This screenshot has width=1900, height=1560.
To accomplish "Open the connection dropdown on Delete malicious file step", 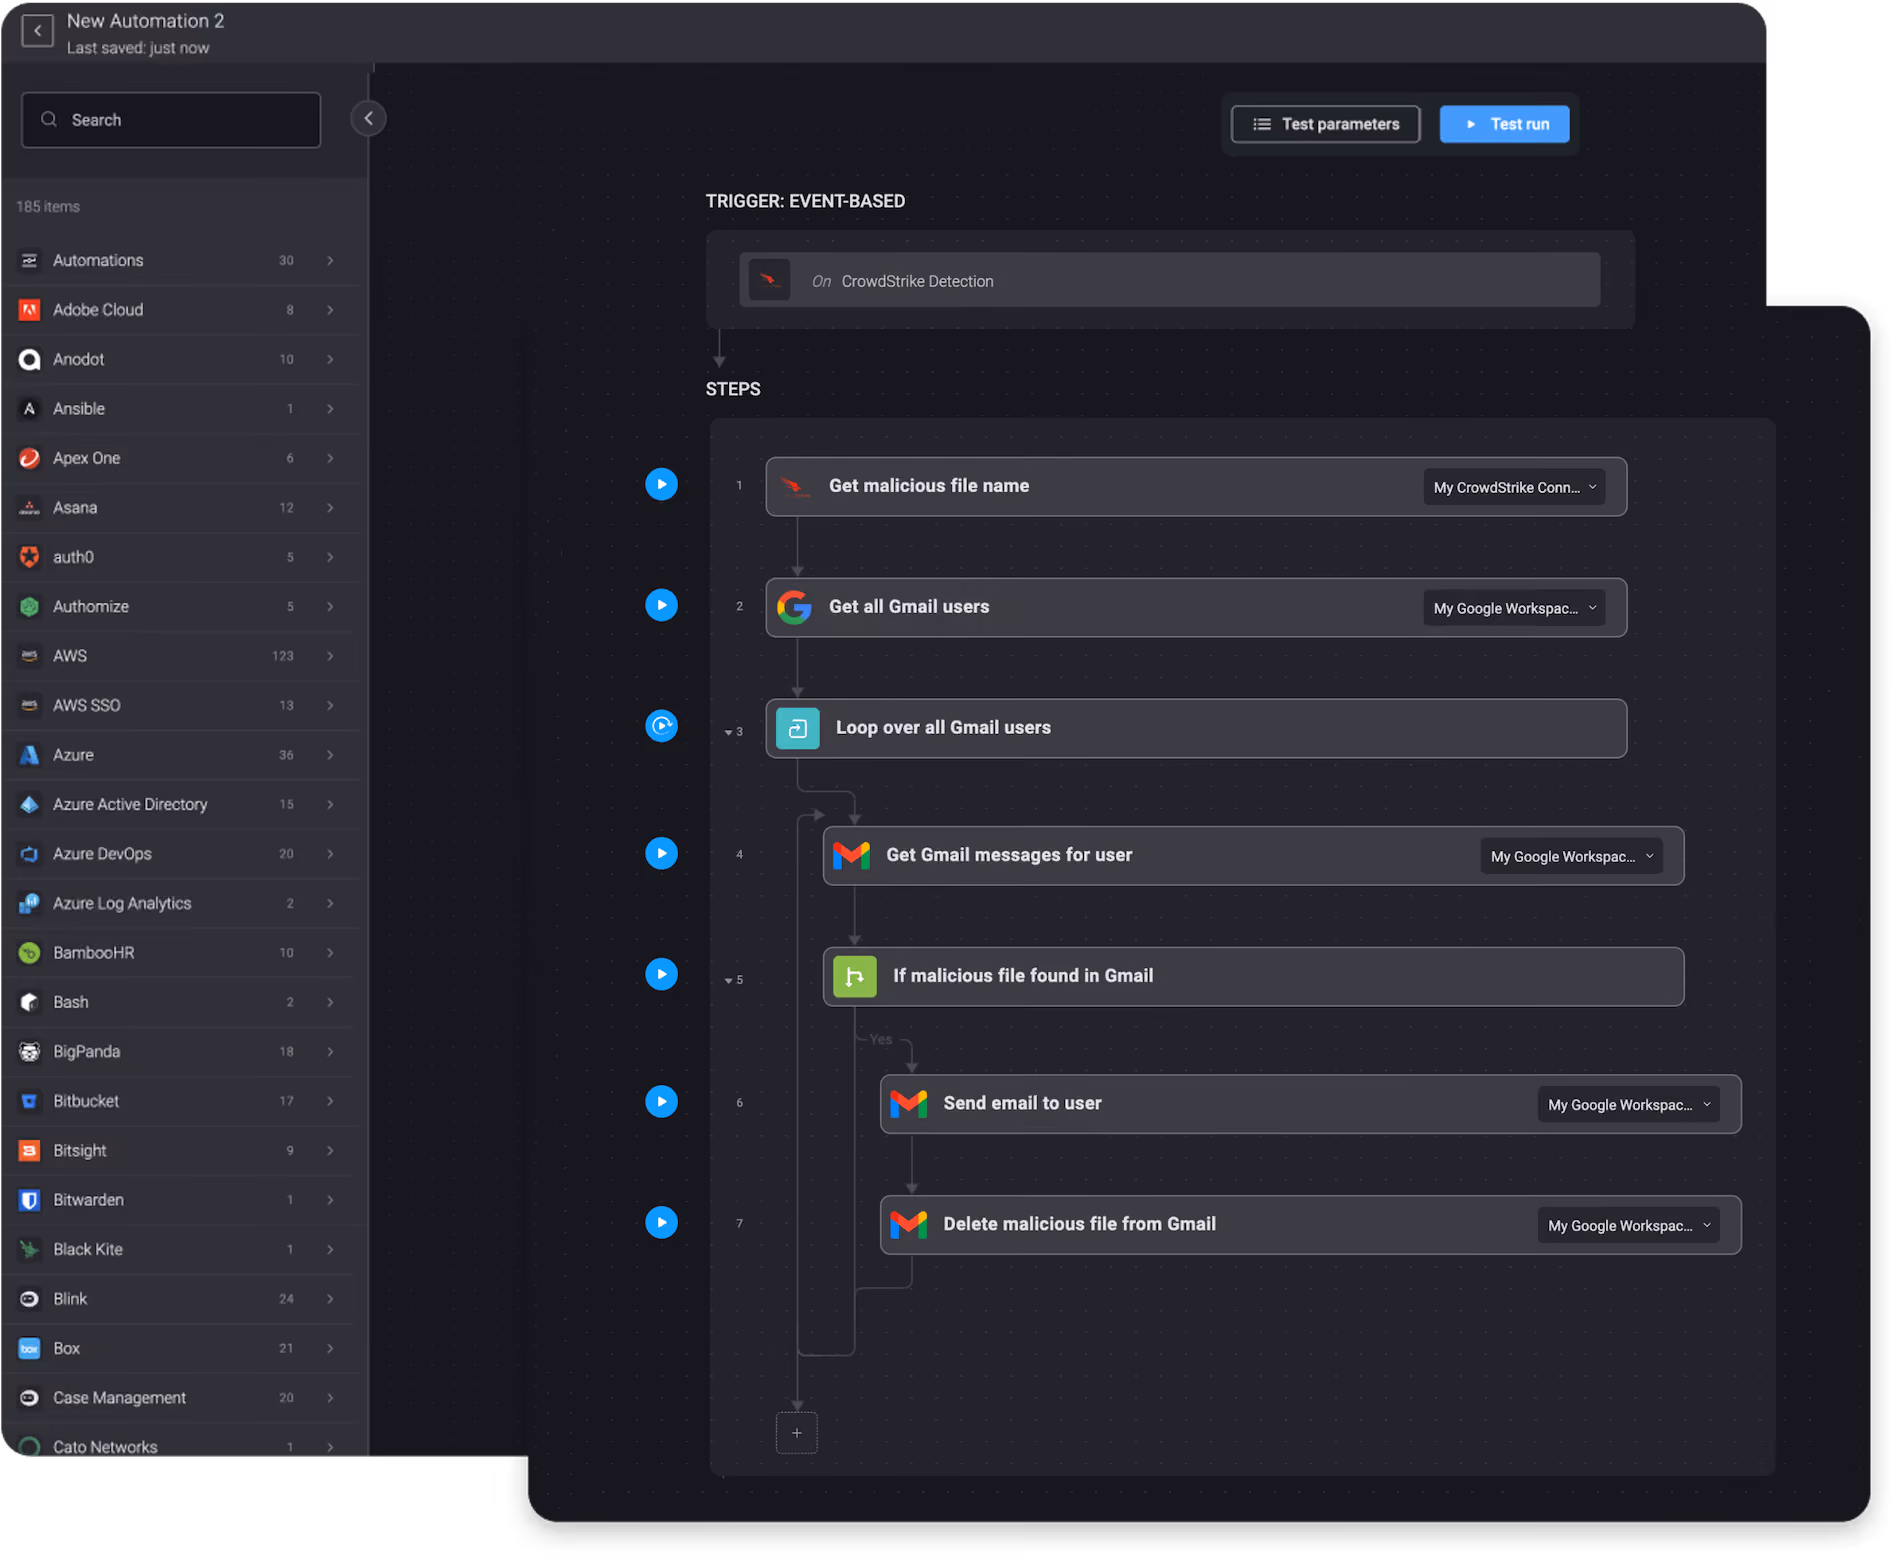I will pos(1628,1226).
